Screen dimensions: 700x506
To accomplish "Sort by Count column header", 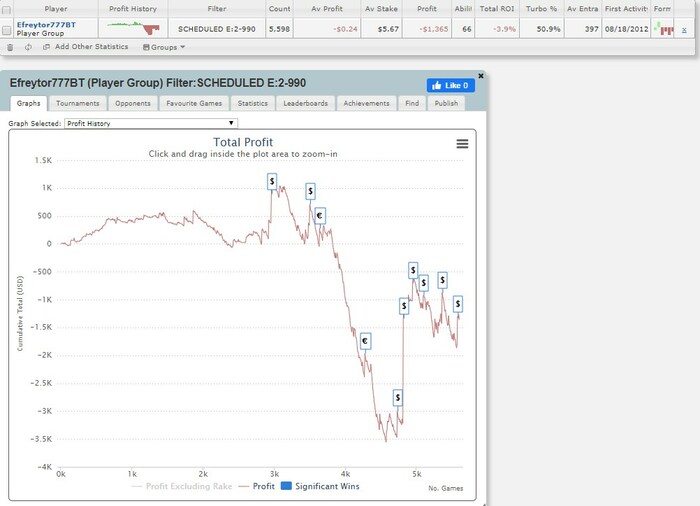I will coord(279,8).
